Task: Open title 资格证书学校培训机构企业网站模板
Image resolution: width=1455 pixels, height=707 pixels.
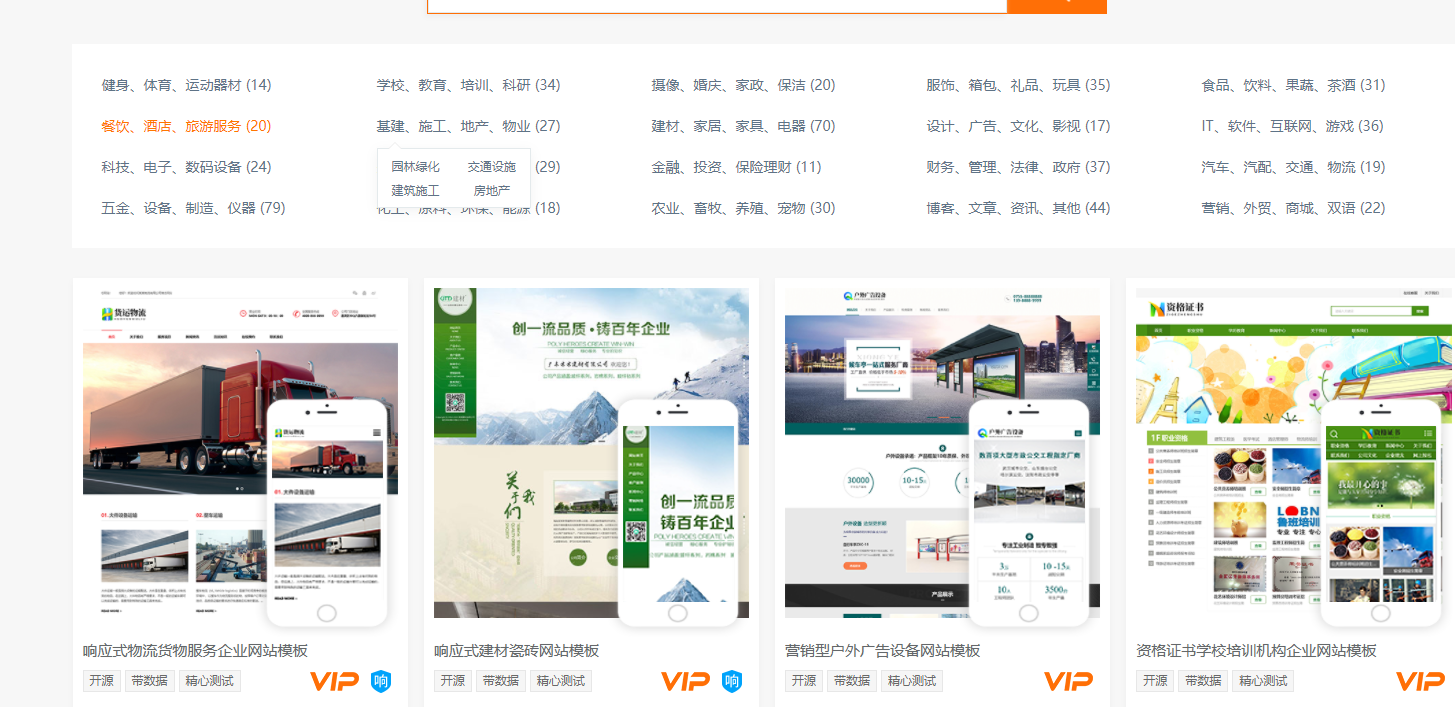Action: click(1256, 650)
